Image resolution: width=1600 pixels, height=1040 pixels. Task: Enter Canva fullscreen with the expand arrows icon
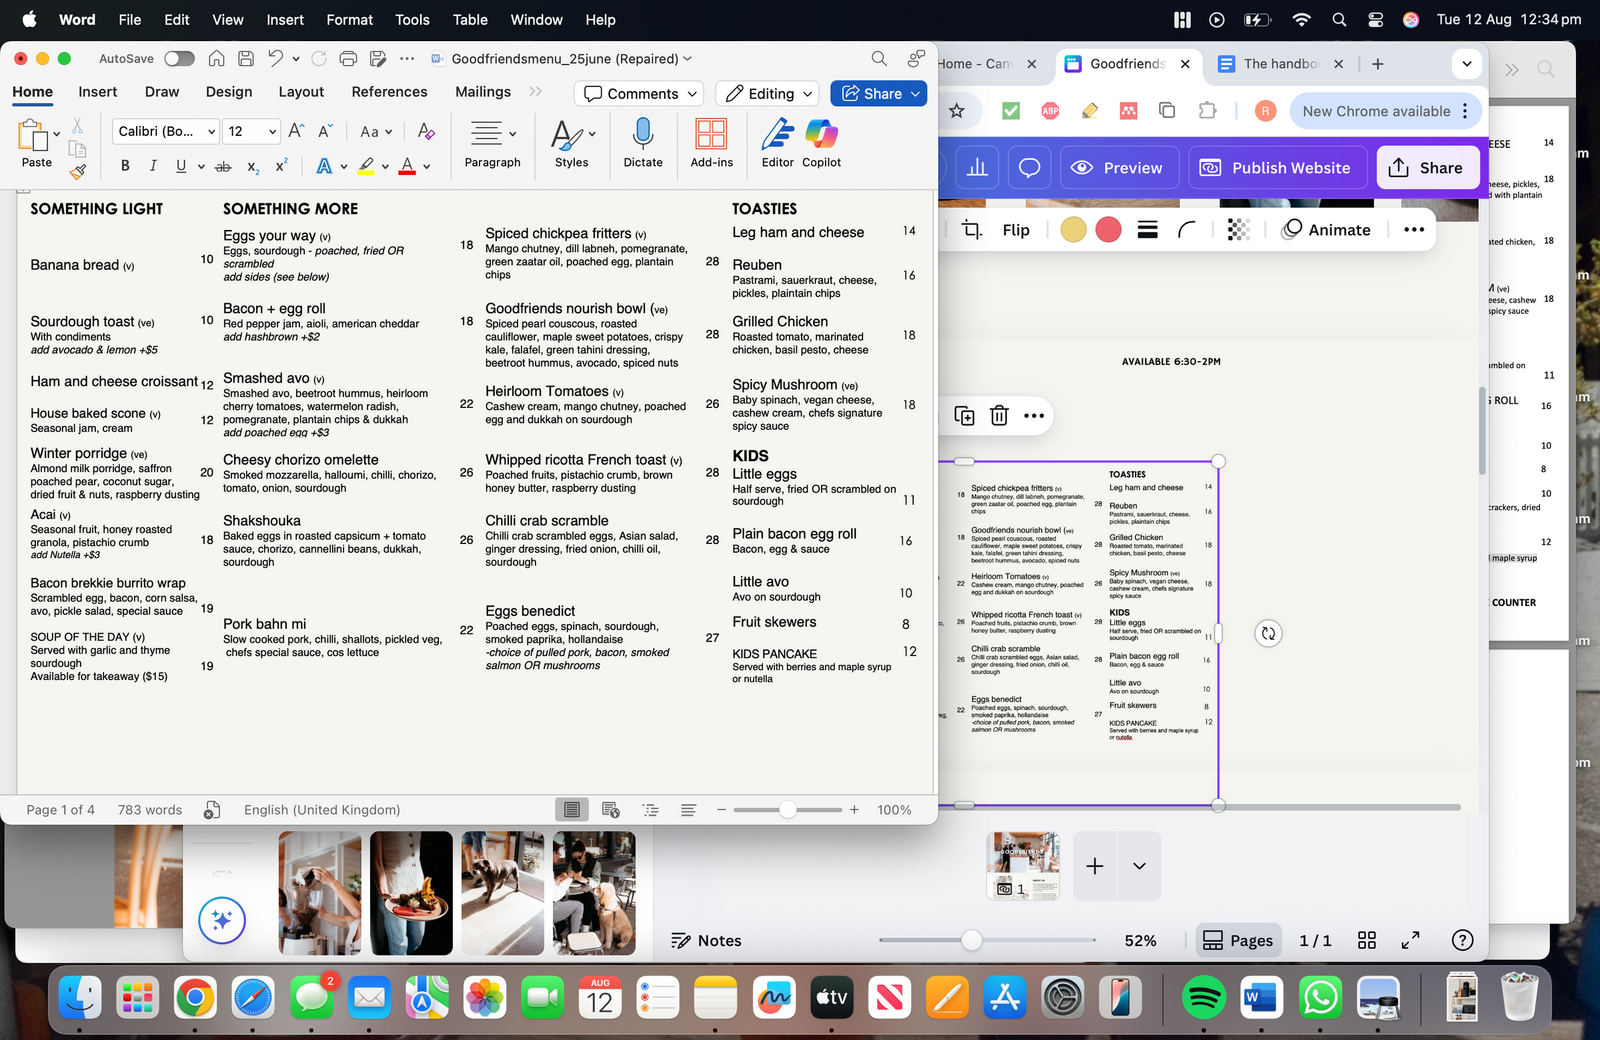pyautogui.click(x=1410, y=940)
